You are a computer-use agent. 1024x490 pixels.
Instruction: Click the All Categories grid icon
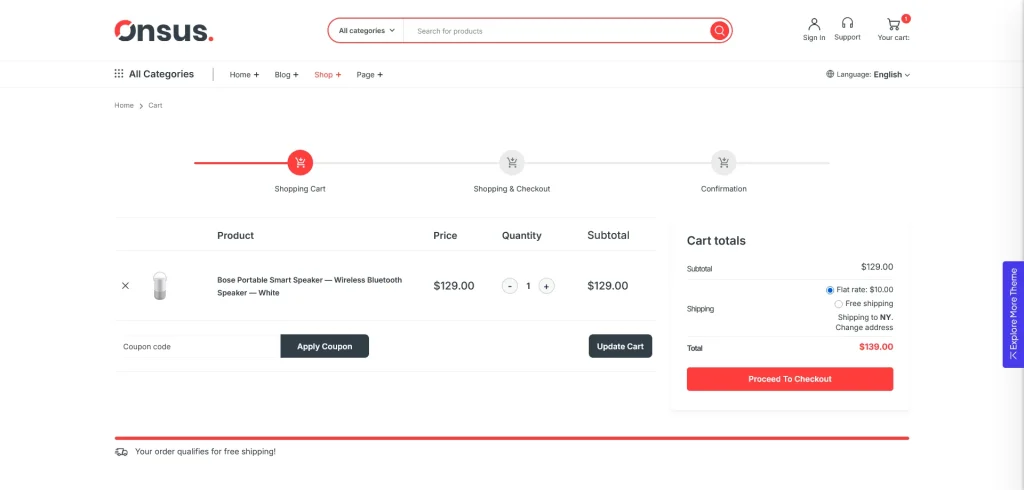point(119,74)
